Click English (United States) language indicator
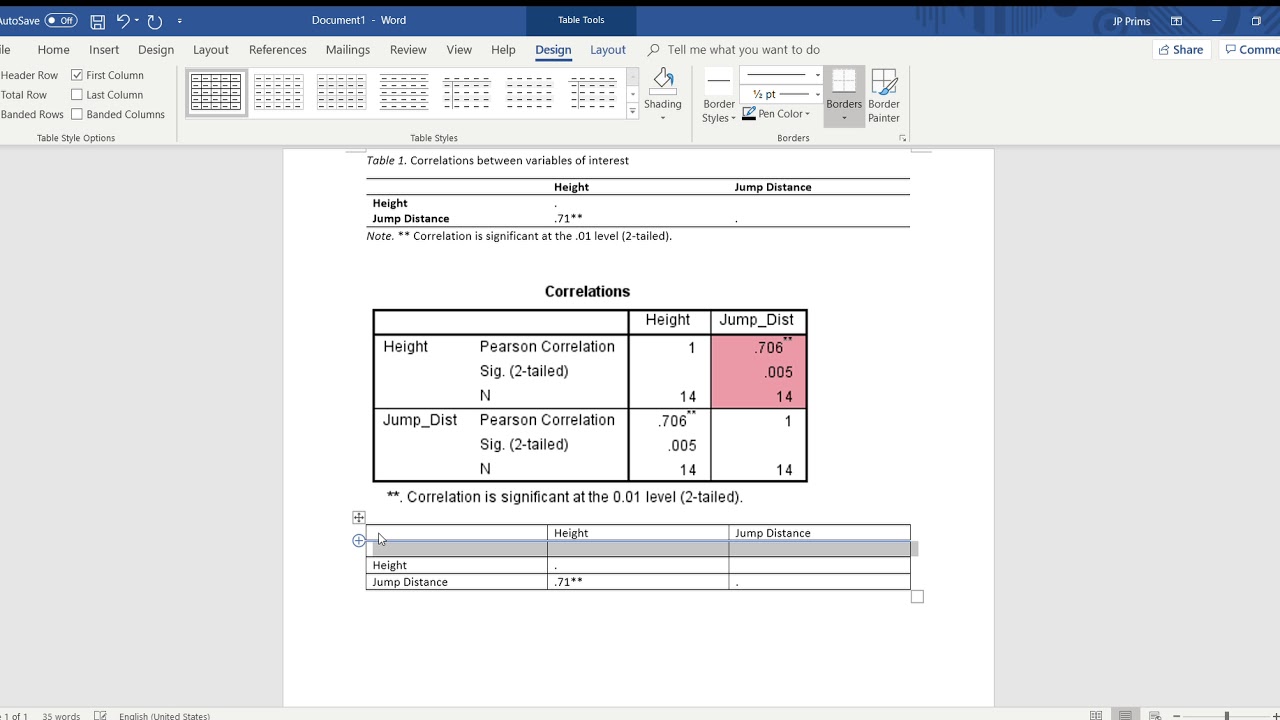This screenshot has width=1280, height=720. tap(164, 716)
